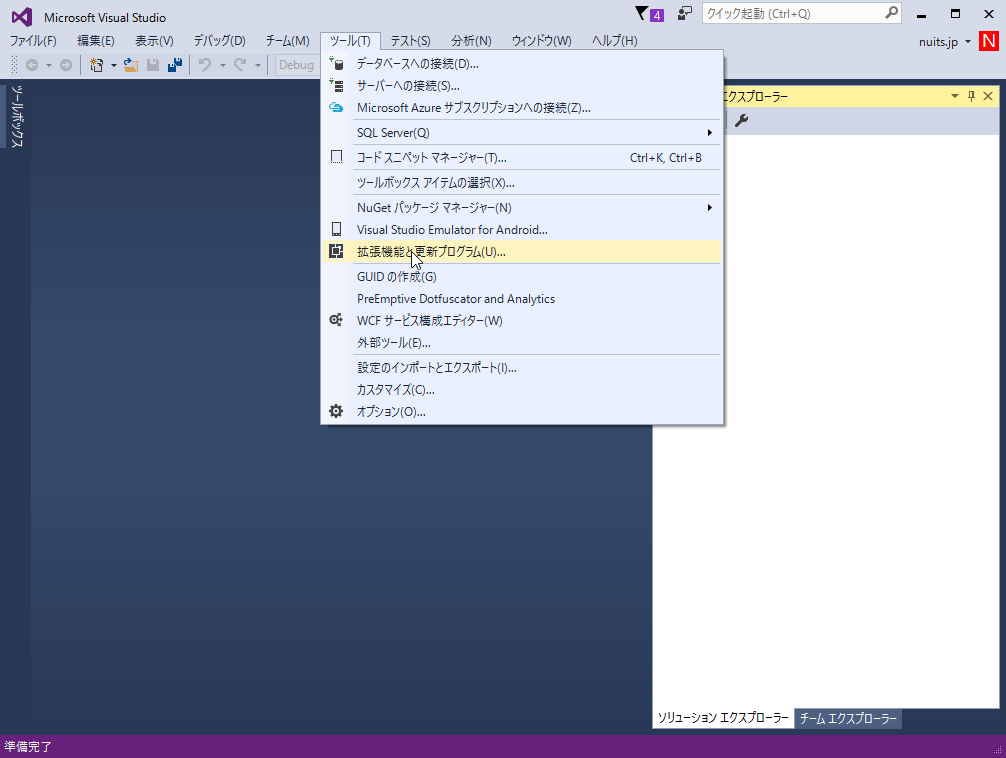Open the 表示(V) menu
Screen dimensions: 1006x758
[154, 41]
